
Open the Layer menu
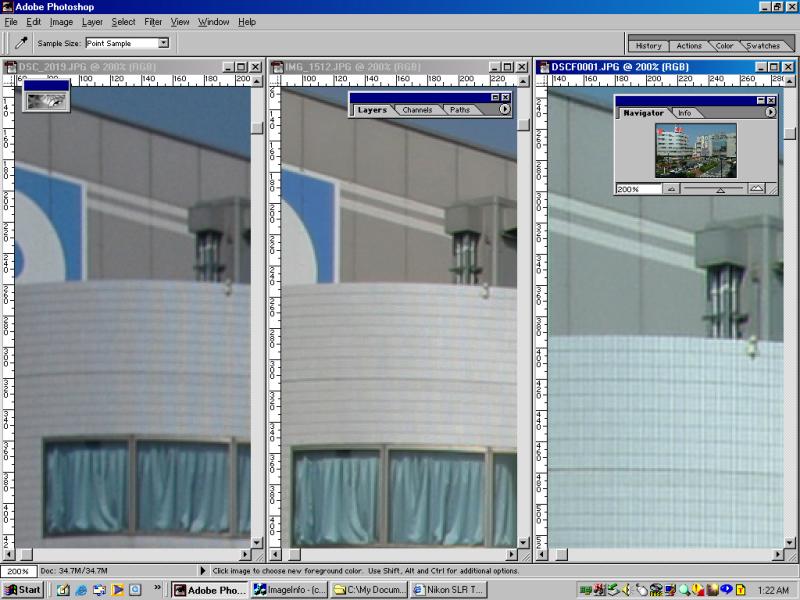tap(92, 22)
